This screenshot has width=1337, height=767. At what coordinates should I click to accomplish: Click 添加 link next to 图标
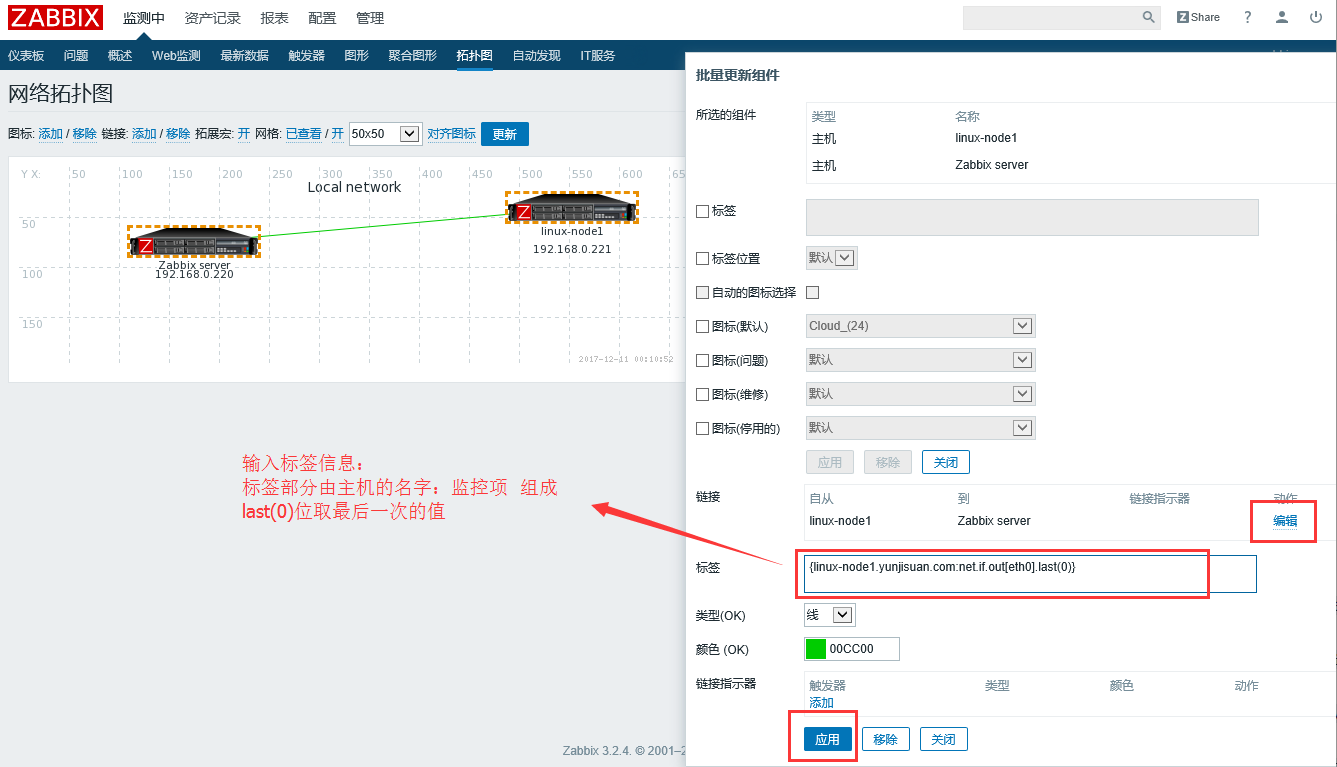50,134
